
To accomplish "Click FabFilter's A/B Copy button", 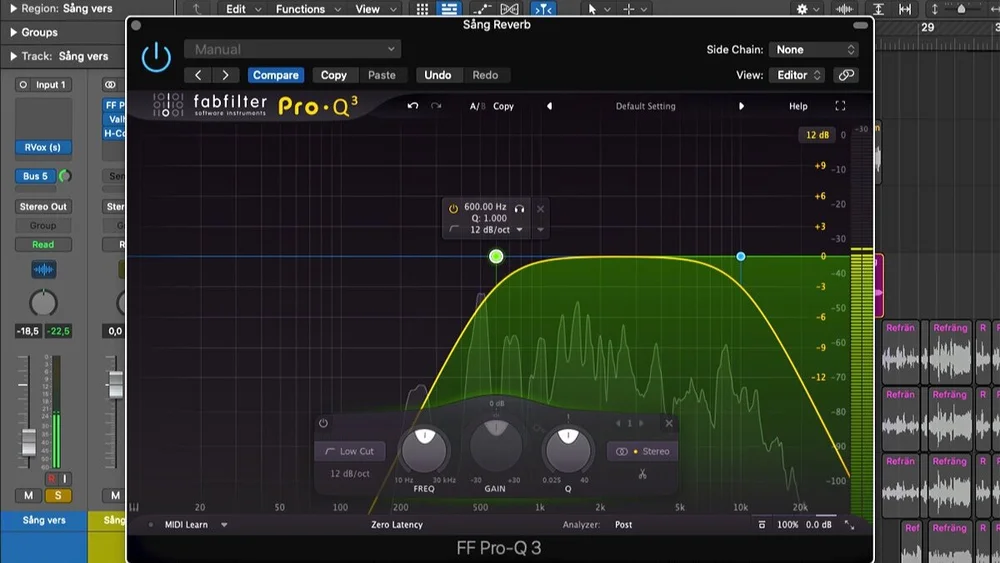I will pos(503,106).
